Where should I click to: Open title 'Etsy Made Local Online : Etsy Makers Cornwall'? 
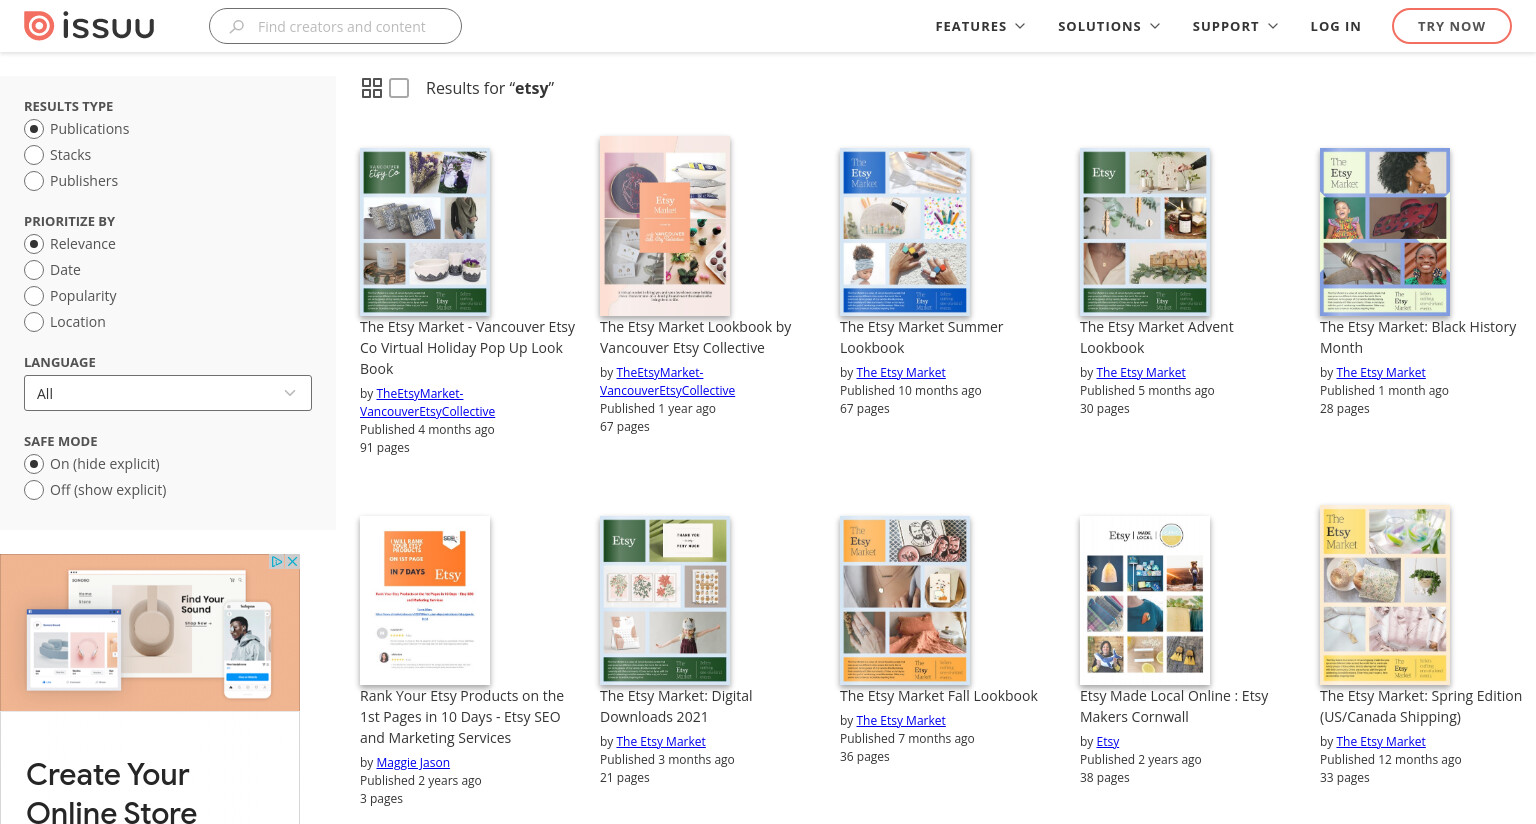pyautogui.click(x=1174, y=706)
